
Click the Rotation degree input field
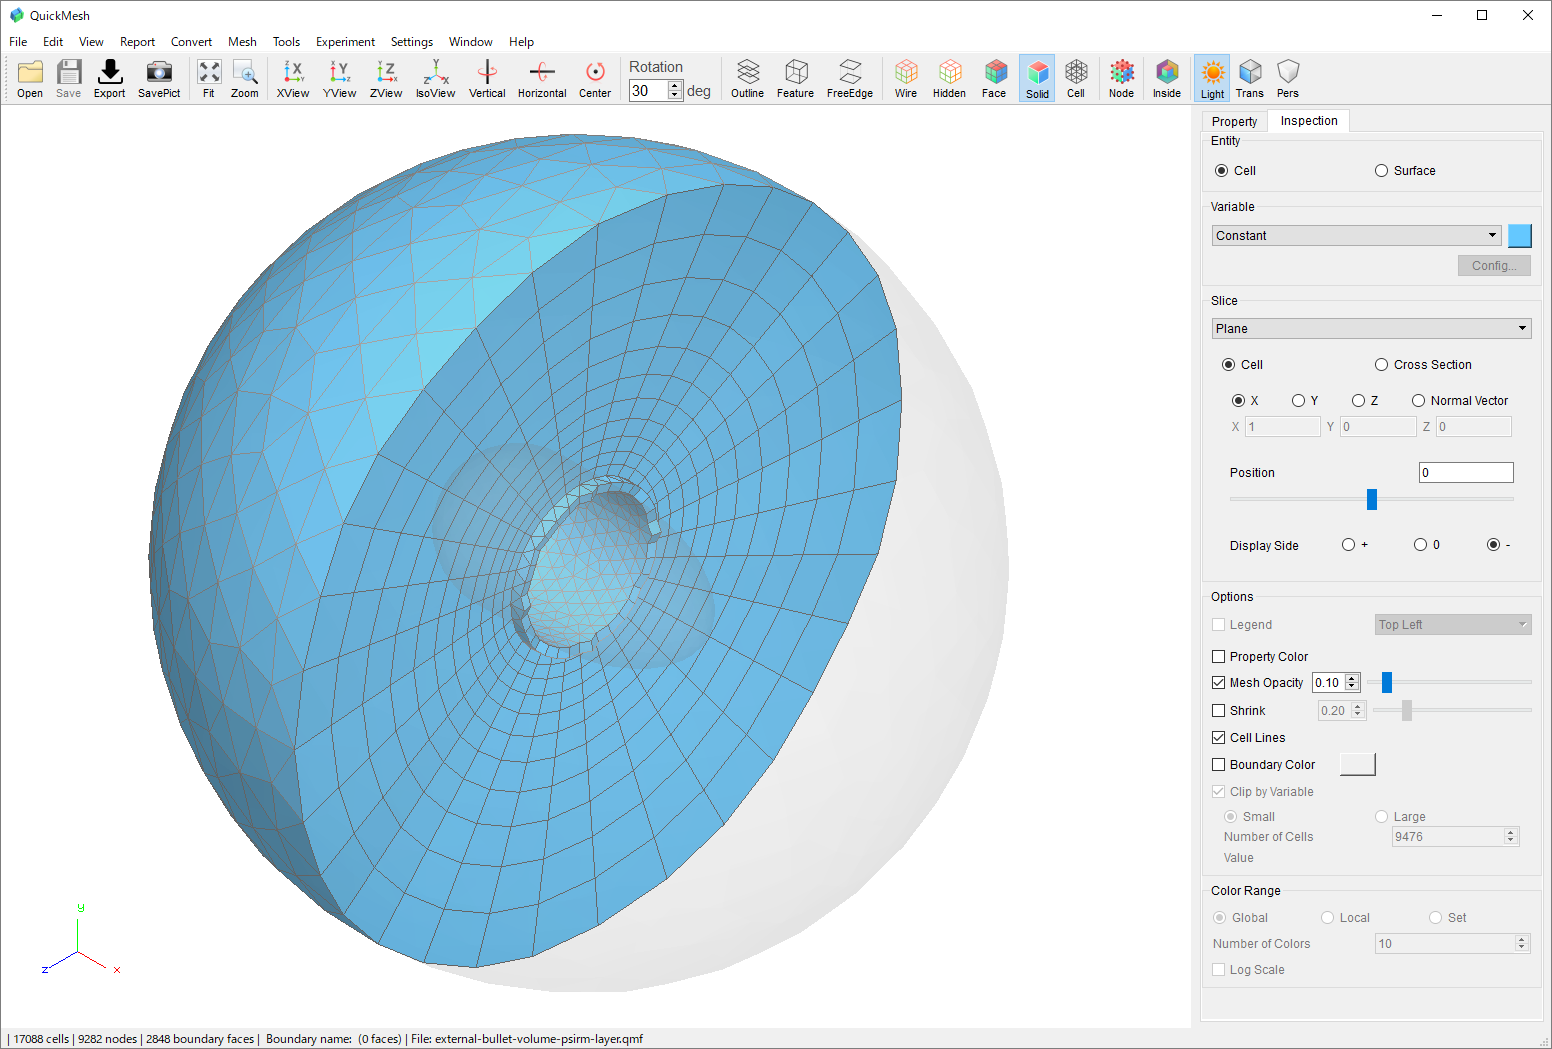point(649,91)
